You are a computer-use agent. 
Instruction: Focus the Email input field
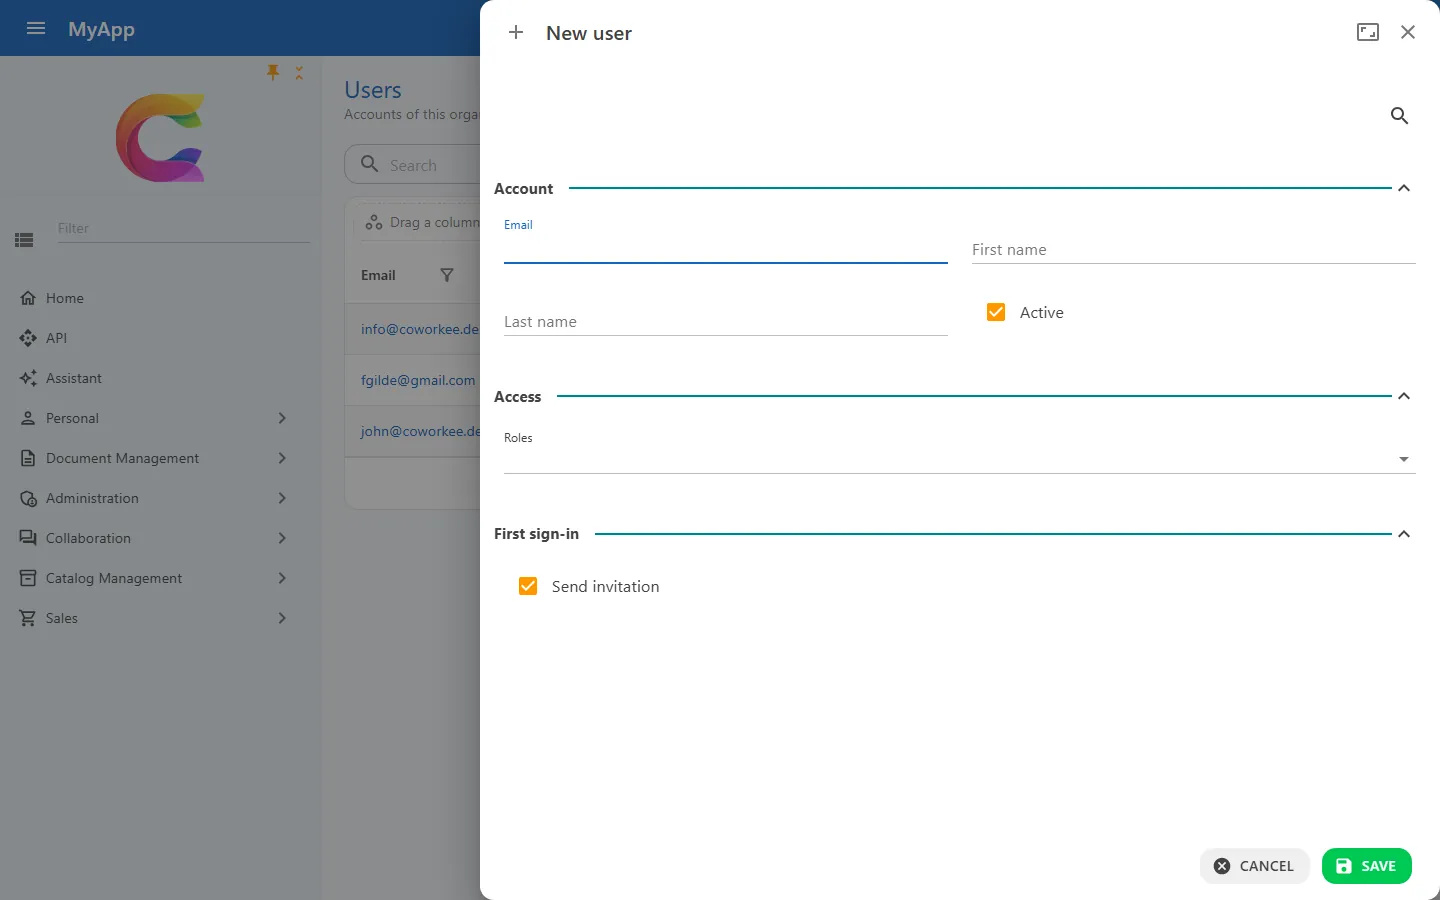tap(725, 249)
